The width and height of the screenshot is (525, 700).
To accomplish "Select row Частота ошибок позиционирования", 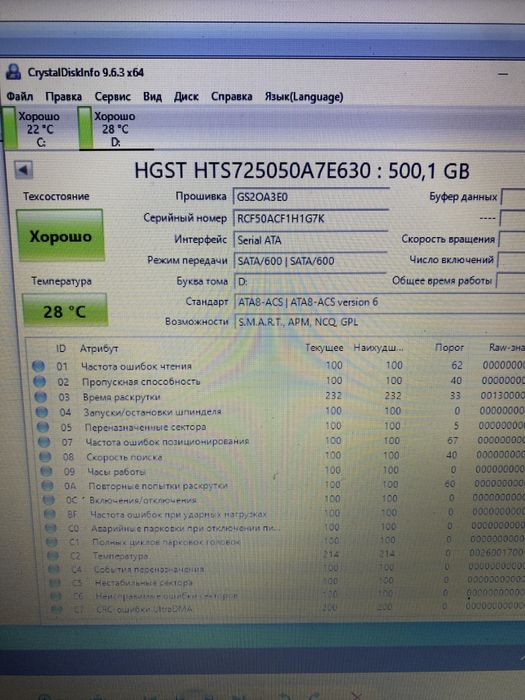I will click(x=281, y=441).
